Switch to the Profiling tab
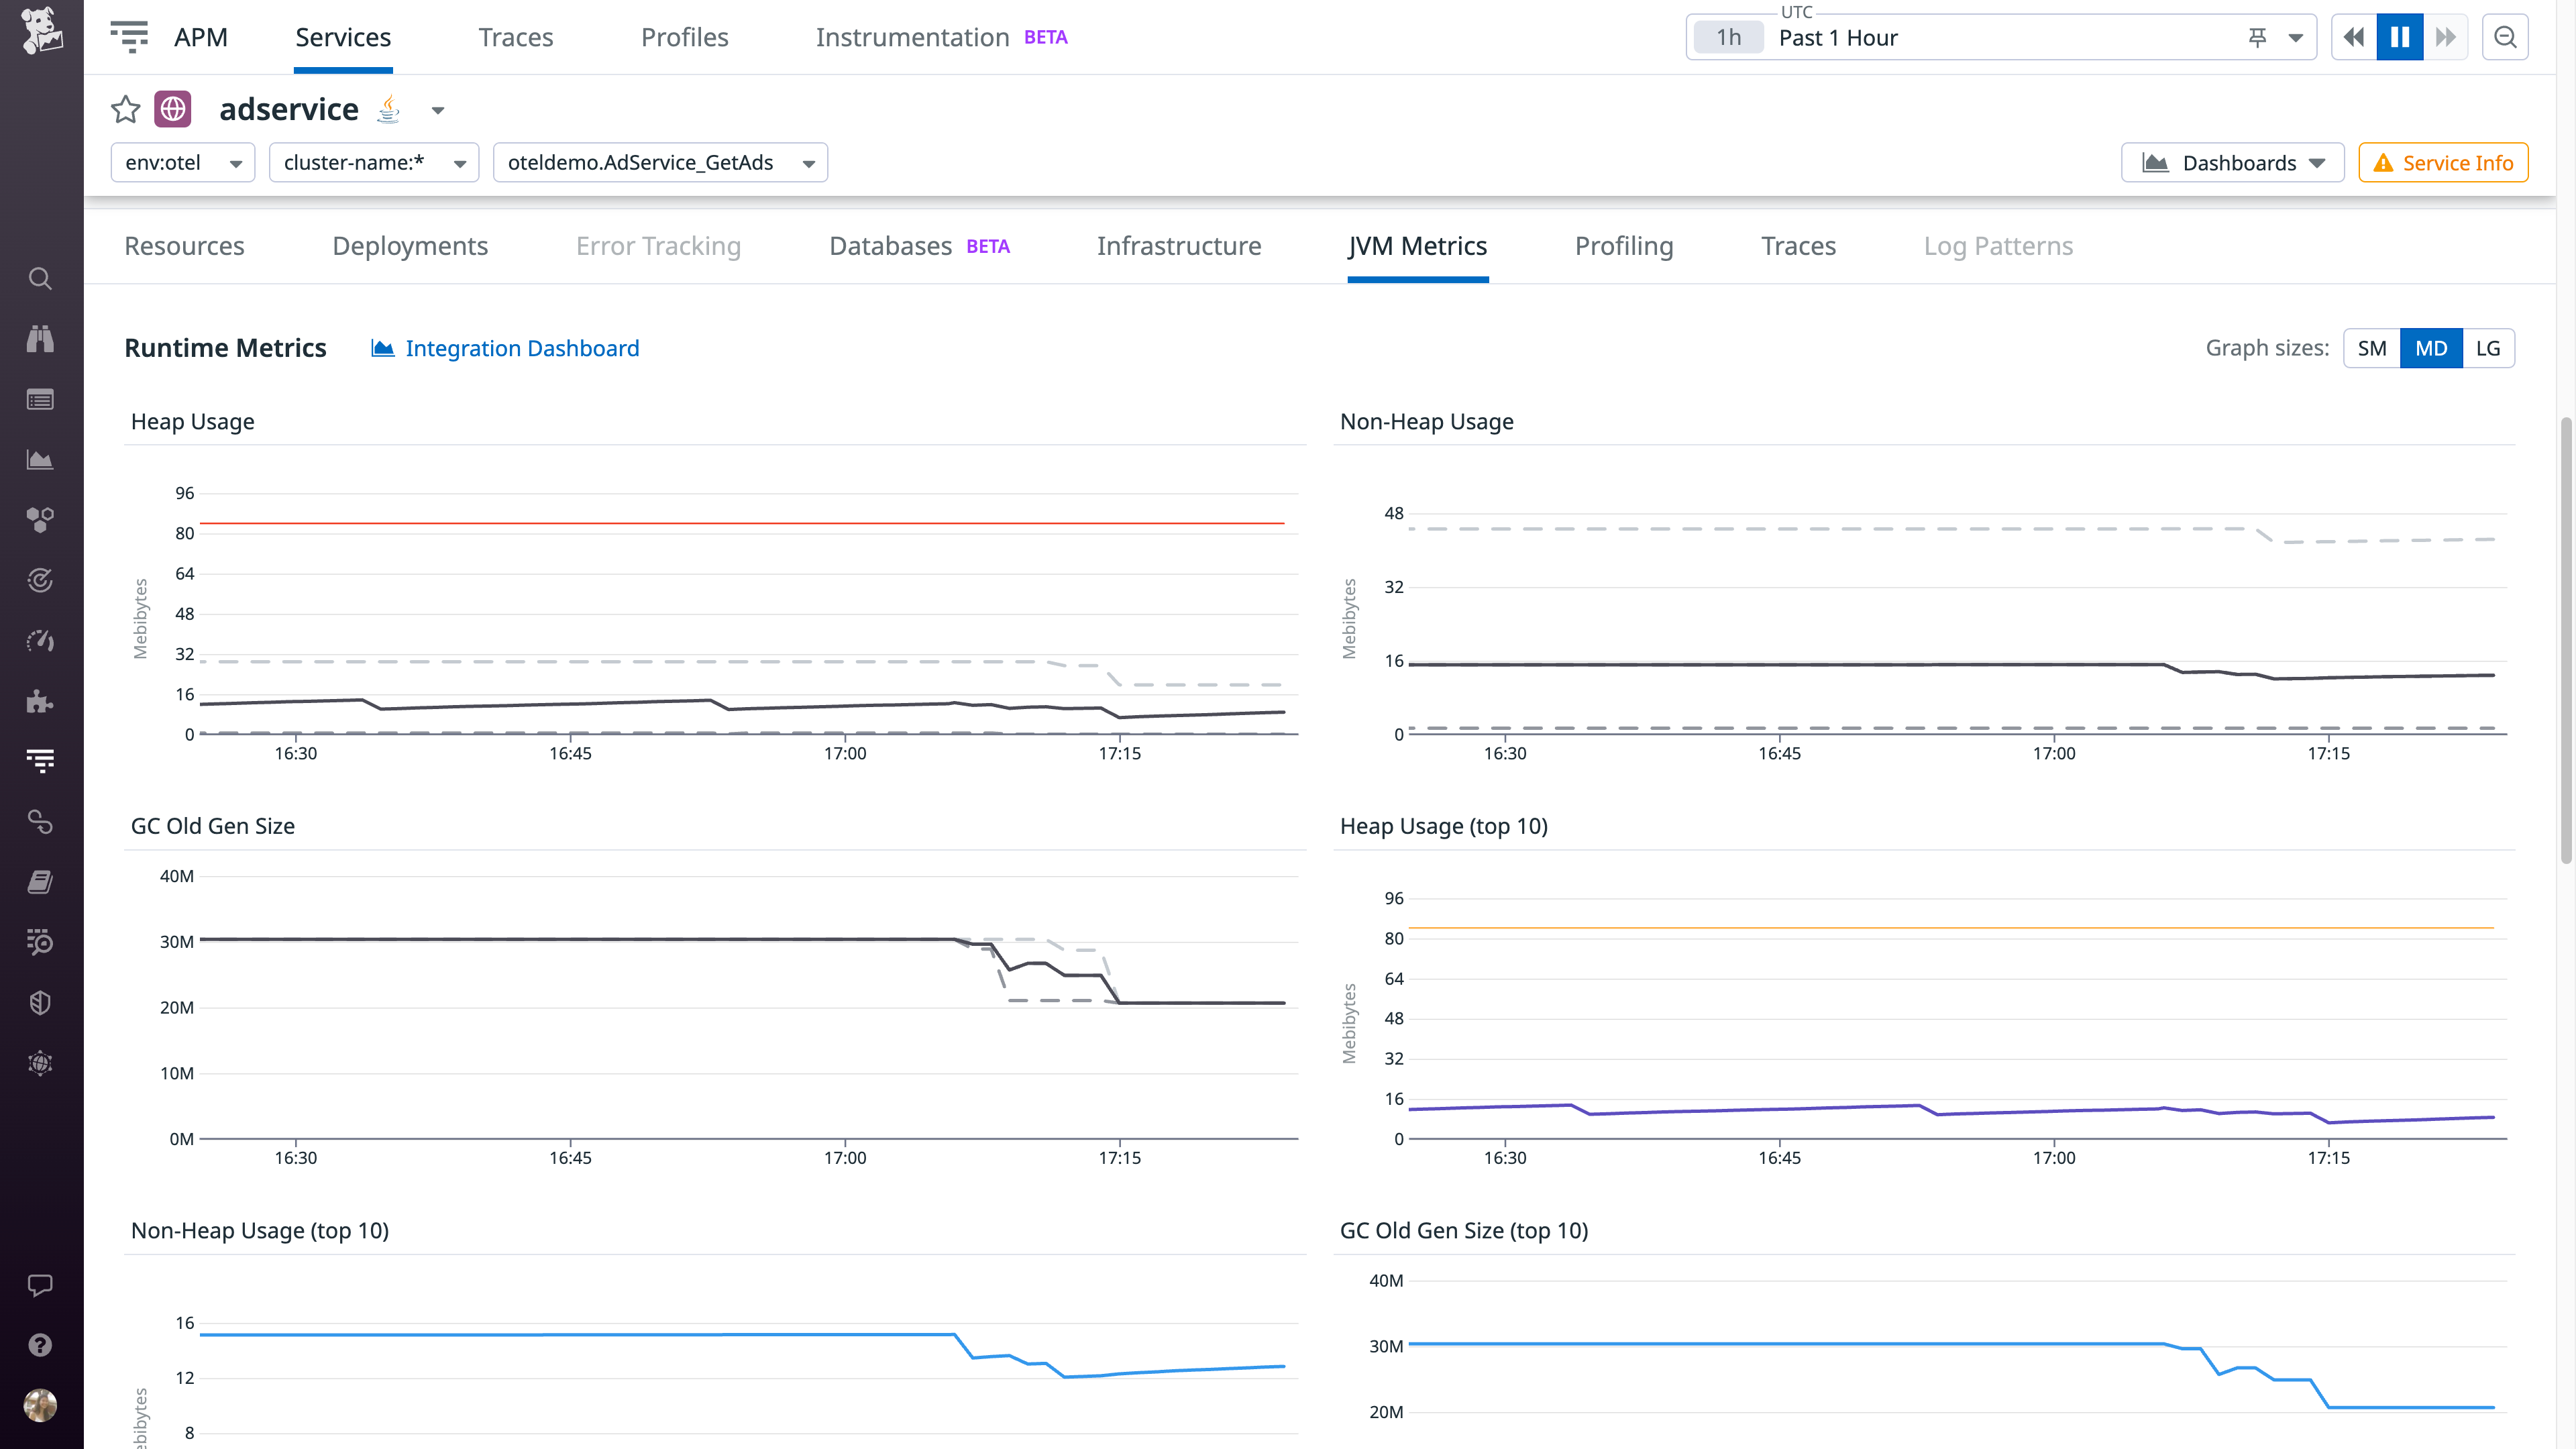 (1623, 246)
